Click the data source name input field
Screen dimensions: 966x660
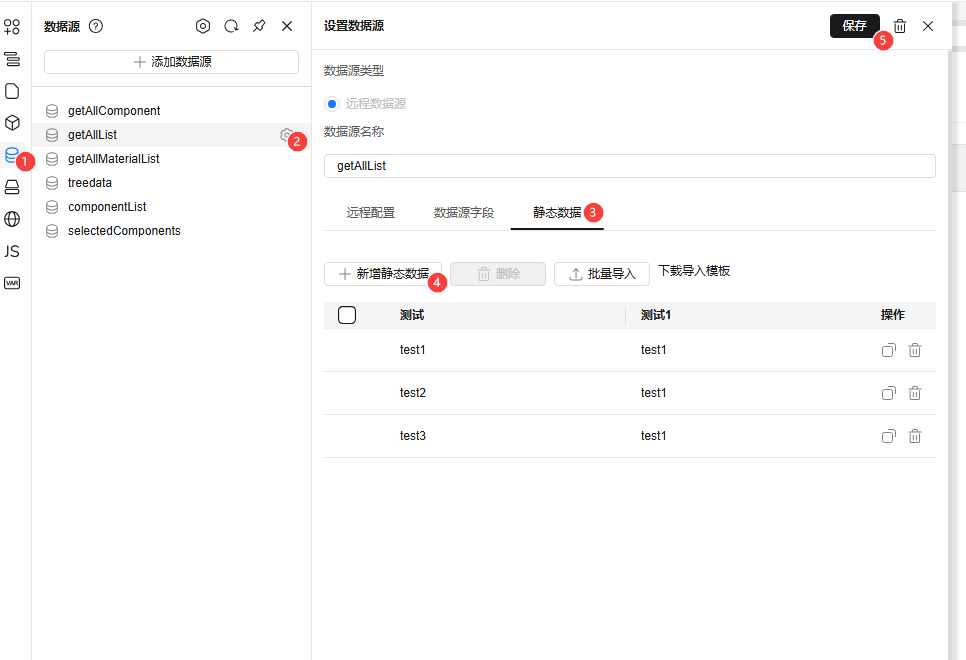pos(630,166)
